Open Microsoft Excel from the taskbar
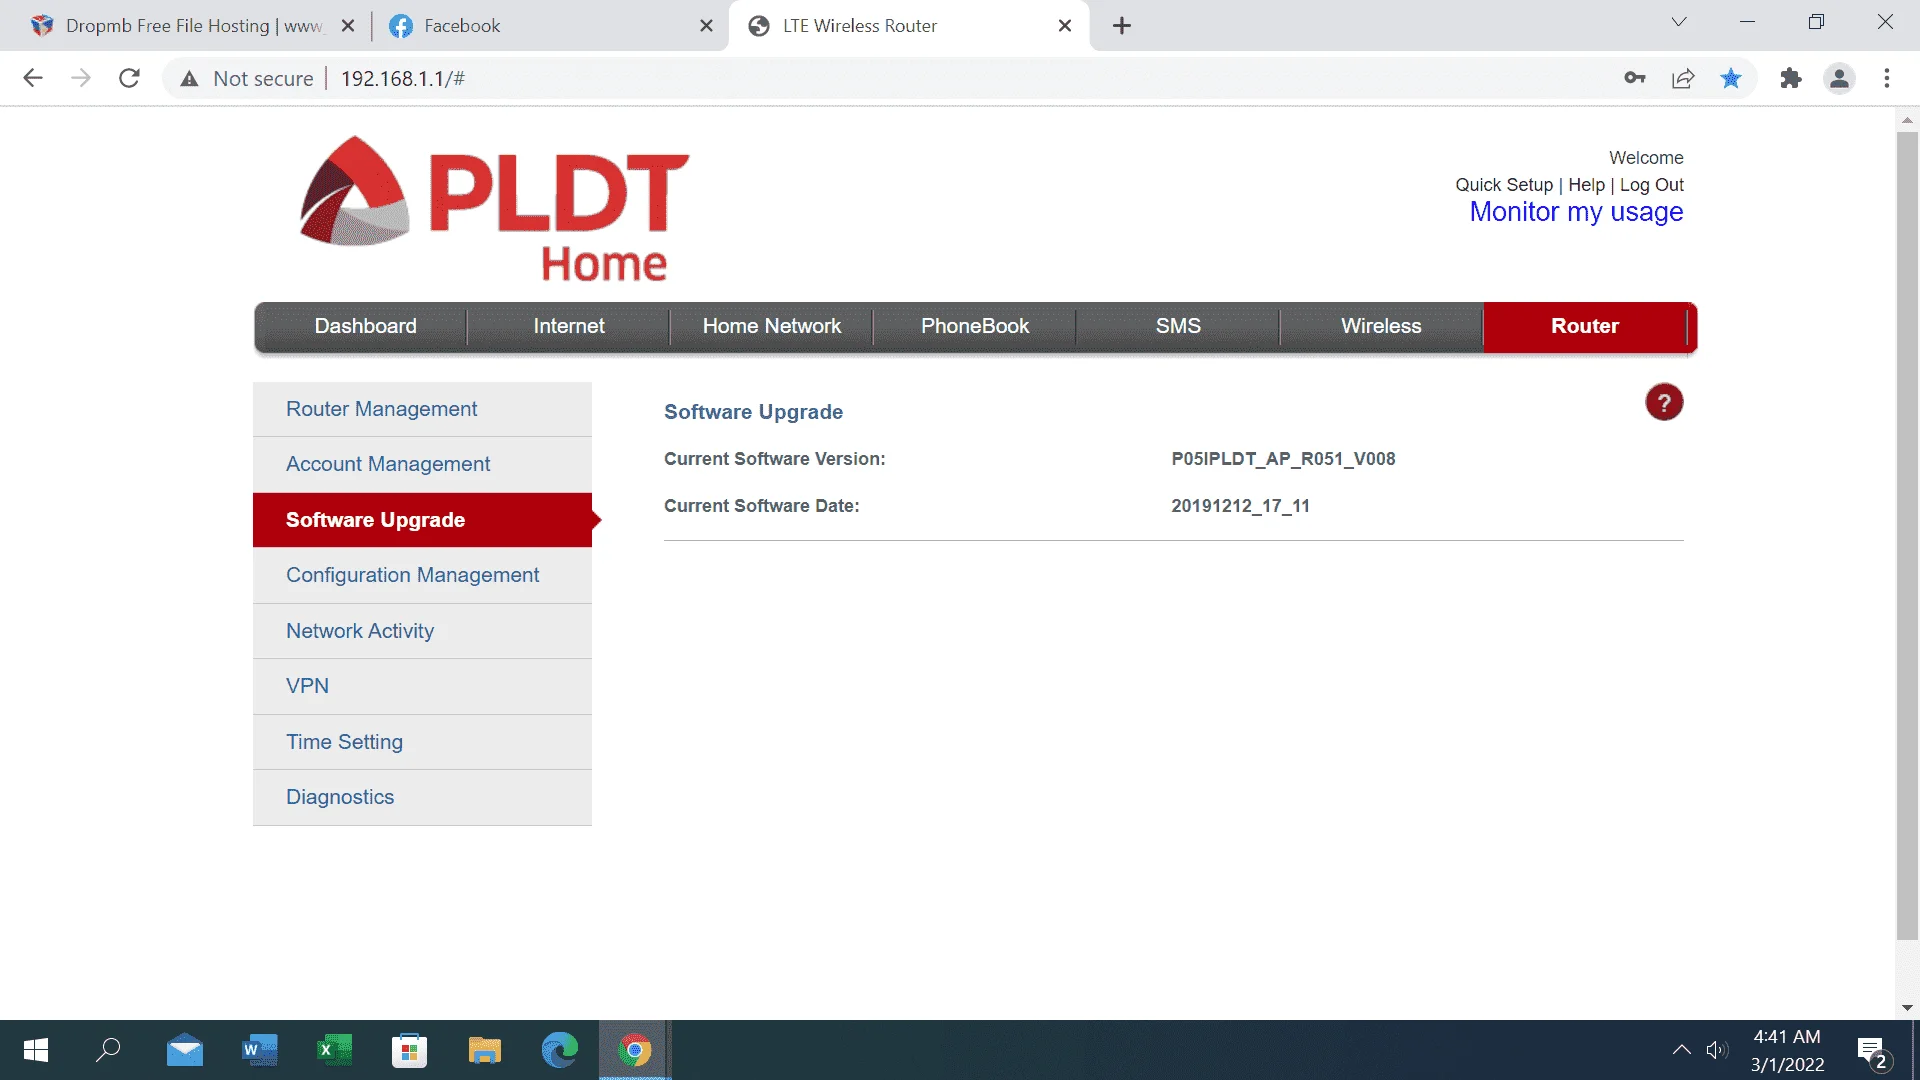The width and height of the screenshot is (1920, 1080). click(334, 1050)
